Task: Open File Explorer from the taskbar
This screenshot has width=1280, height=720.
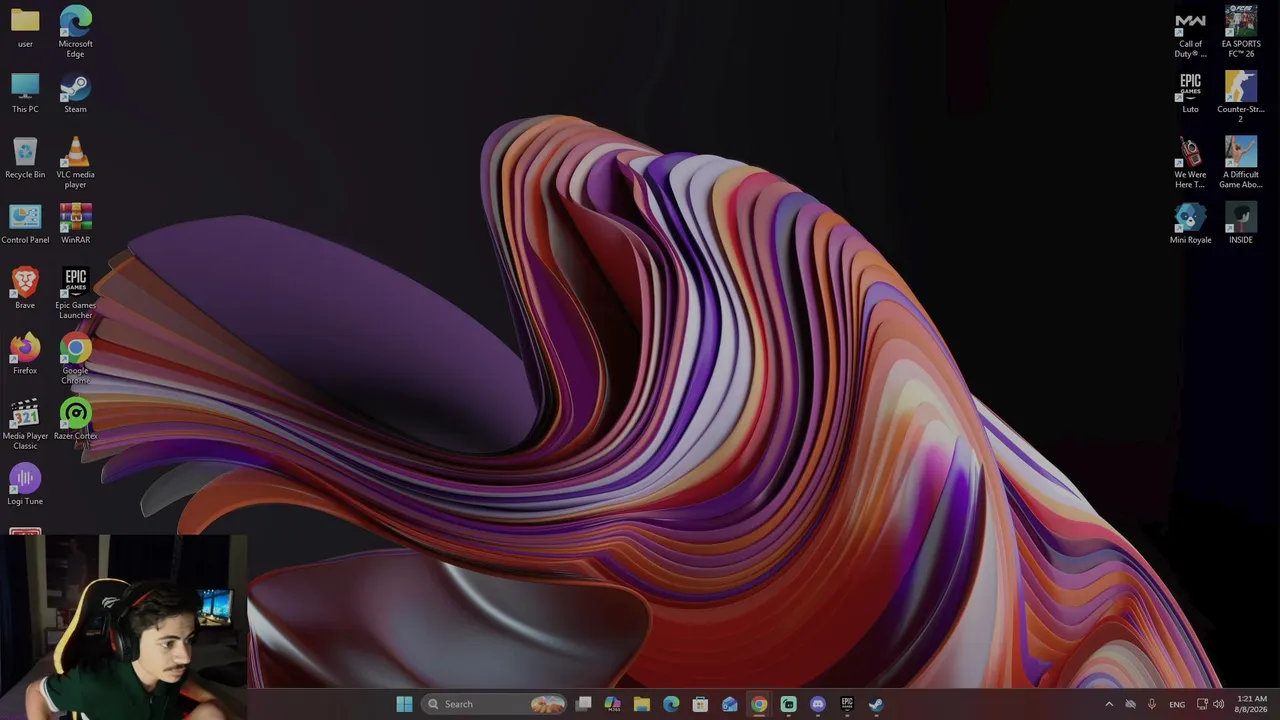Action: coord(642,704)
